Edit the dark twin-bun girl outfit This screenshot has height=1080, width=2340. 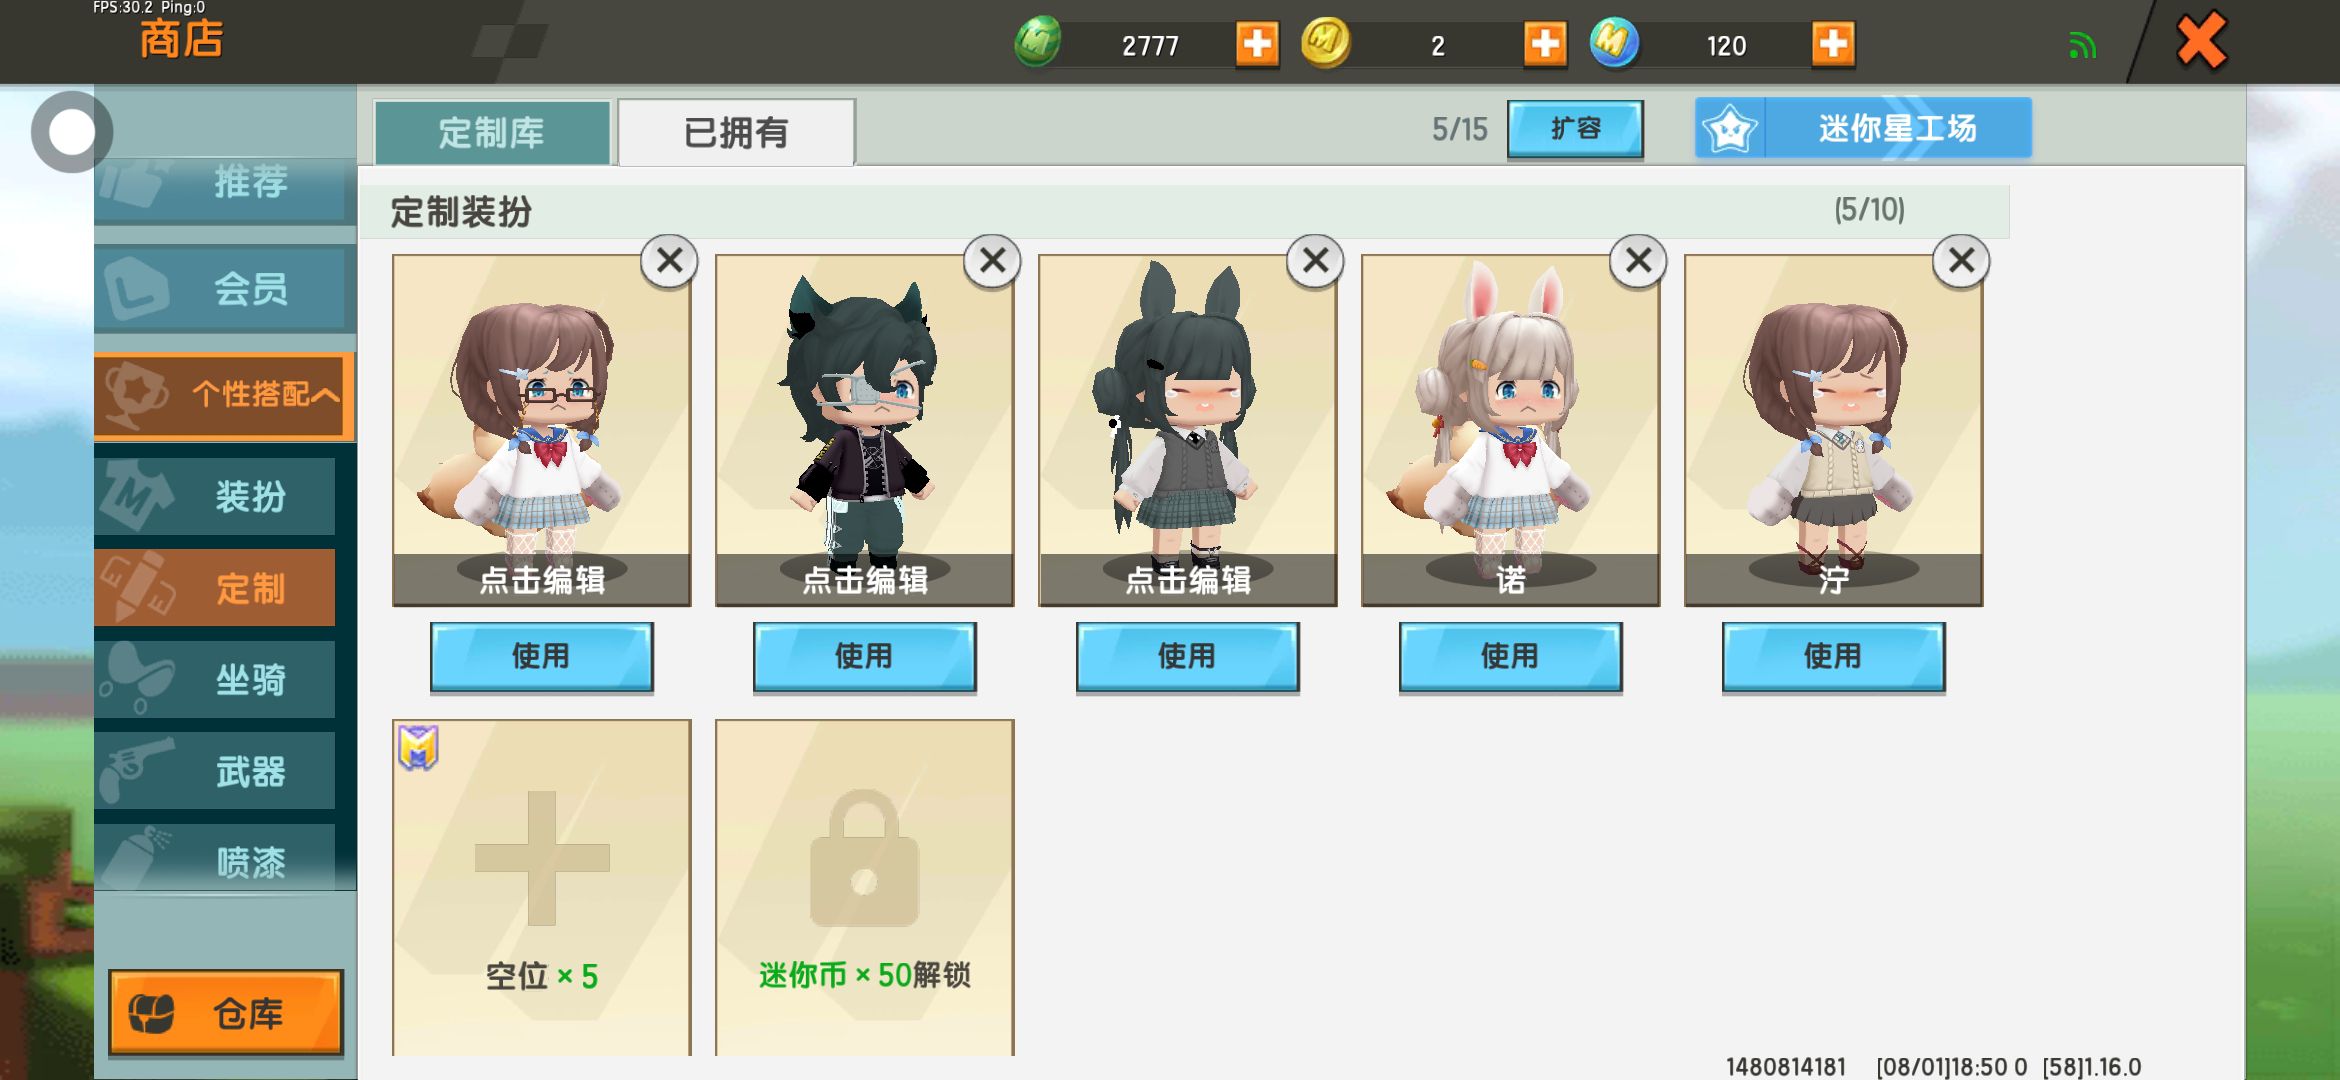pyautogui.click(x=1188, y=580)
